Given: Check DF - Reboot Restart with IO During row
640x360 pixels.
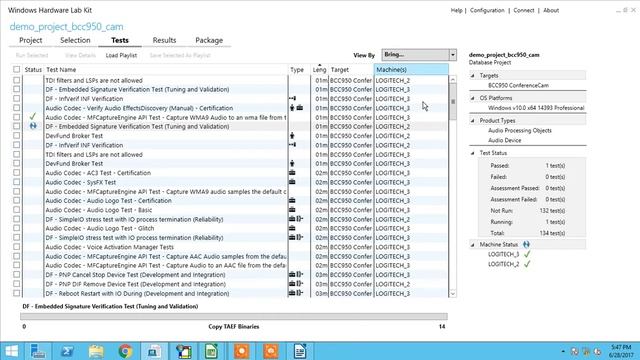Looking at the screenshot, I should click(x=16, y=293).
